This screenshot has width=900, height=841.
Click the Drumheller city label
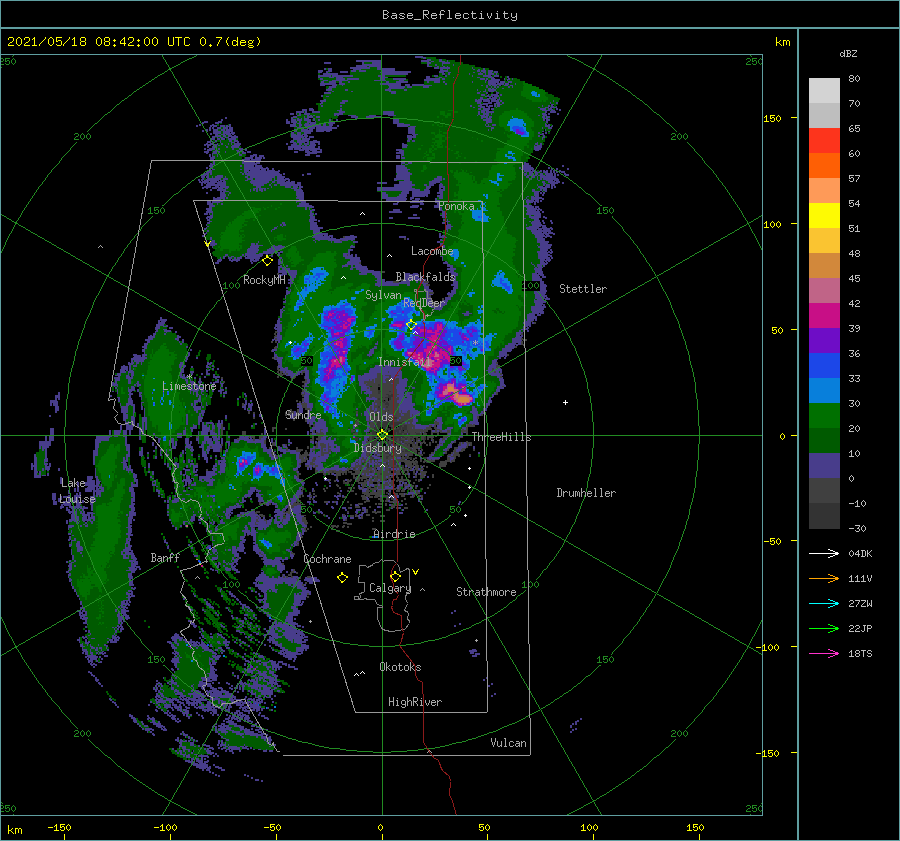(586, 493)
